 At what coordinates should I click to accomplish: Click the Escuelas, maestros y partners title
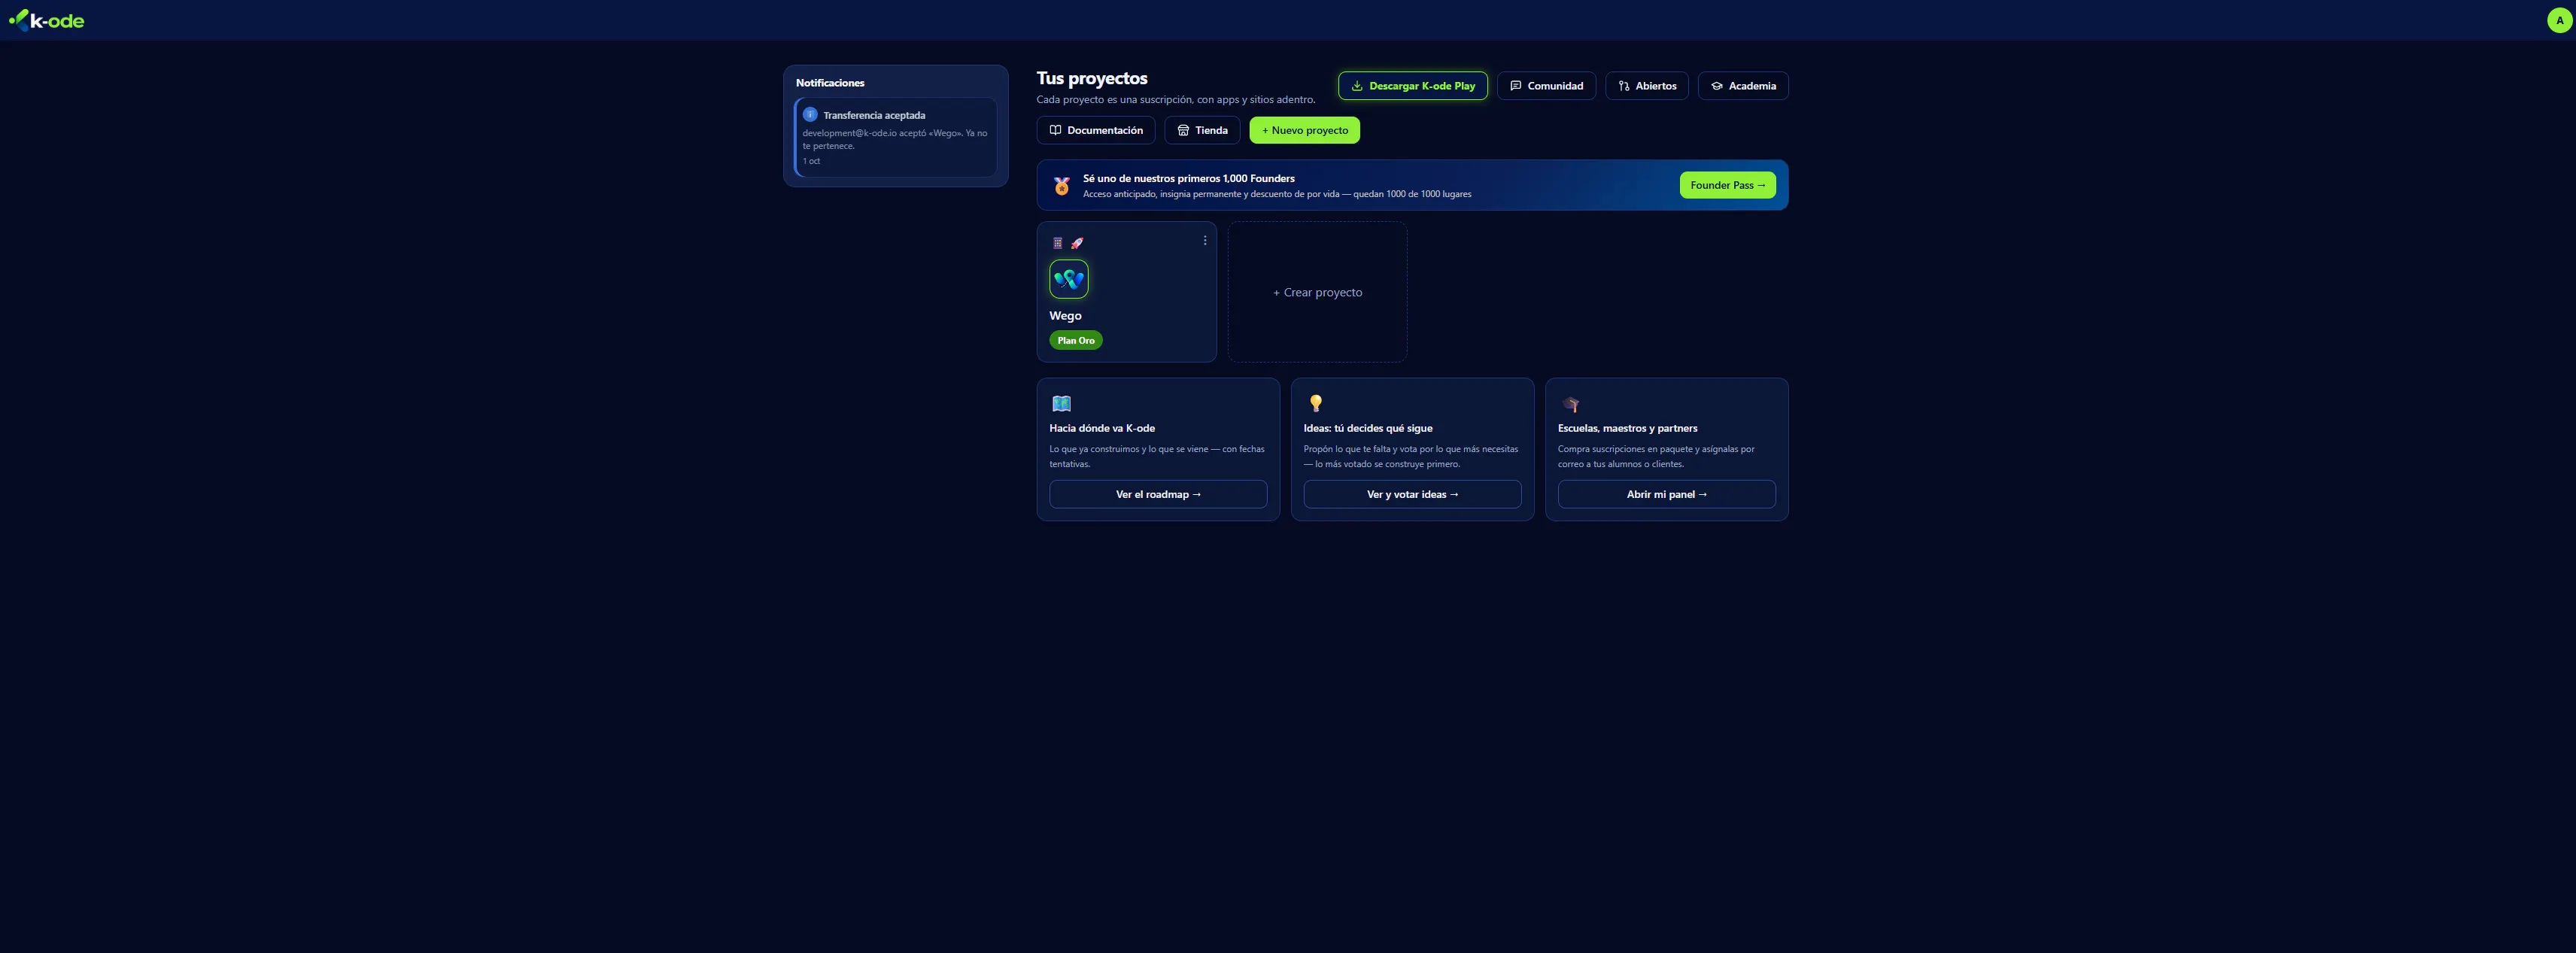[x=1627, y=428]
